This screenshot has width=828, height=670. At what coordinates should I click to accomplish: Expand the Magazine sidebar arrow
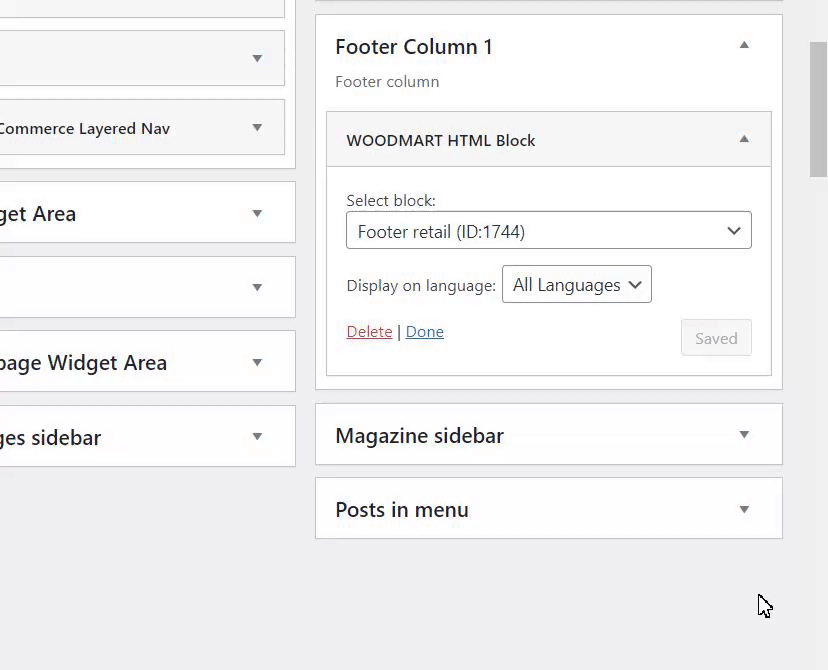point(744,435)
